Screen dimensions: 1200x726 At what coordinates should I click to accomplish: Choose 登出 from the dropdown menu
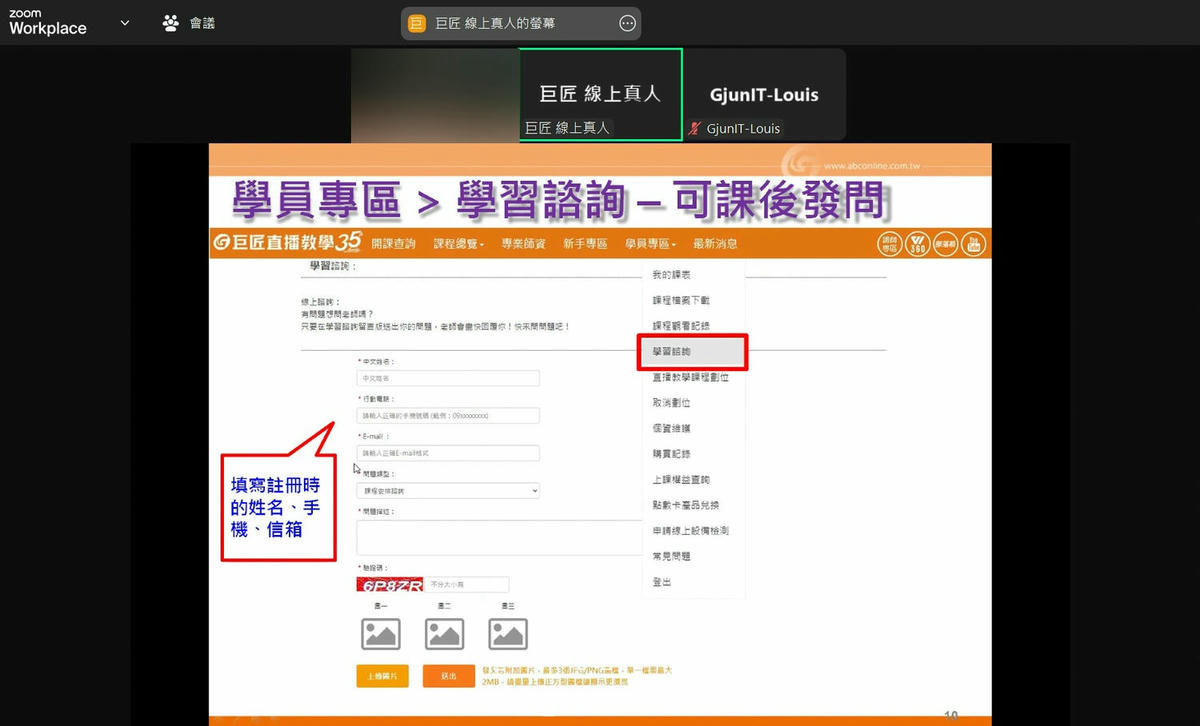coord(661,582)
